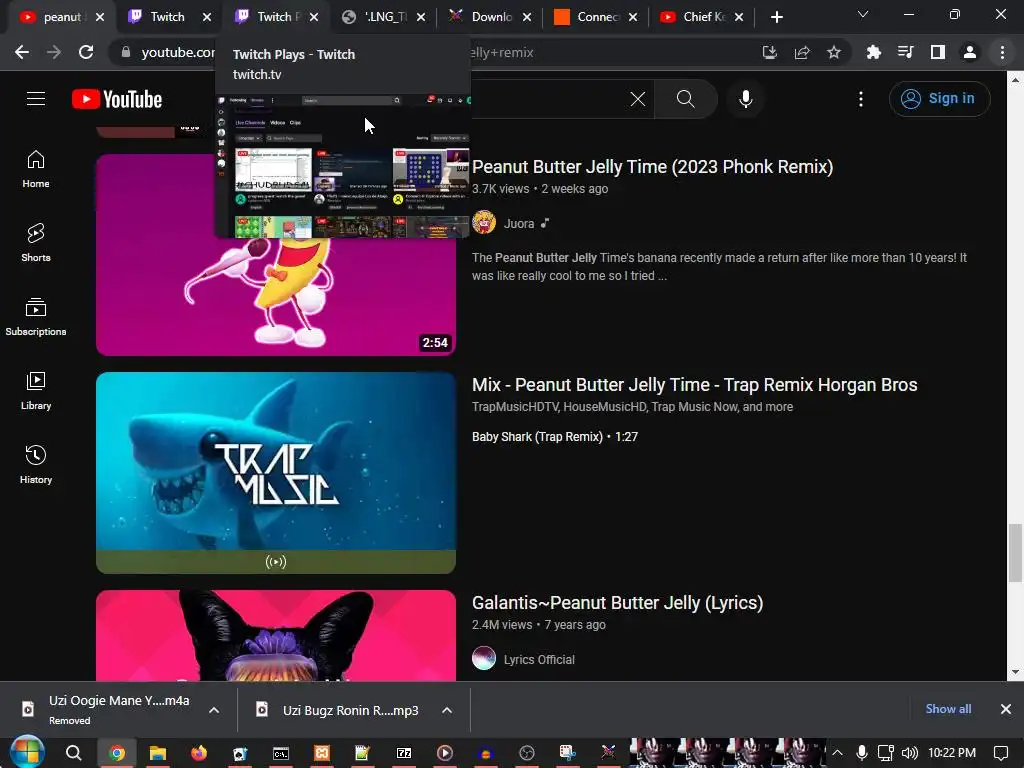Screen dimensions: 1024x768
Task: Switch to the Download tab
Action: (489, 17)
